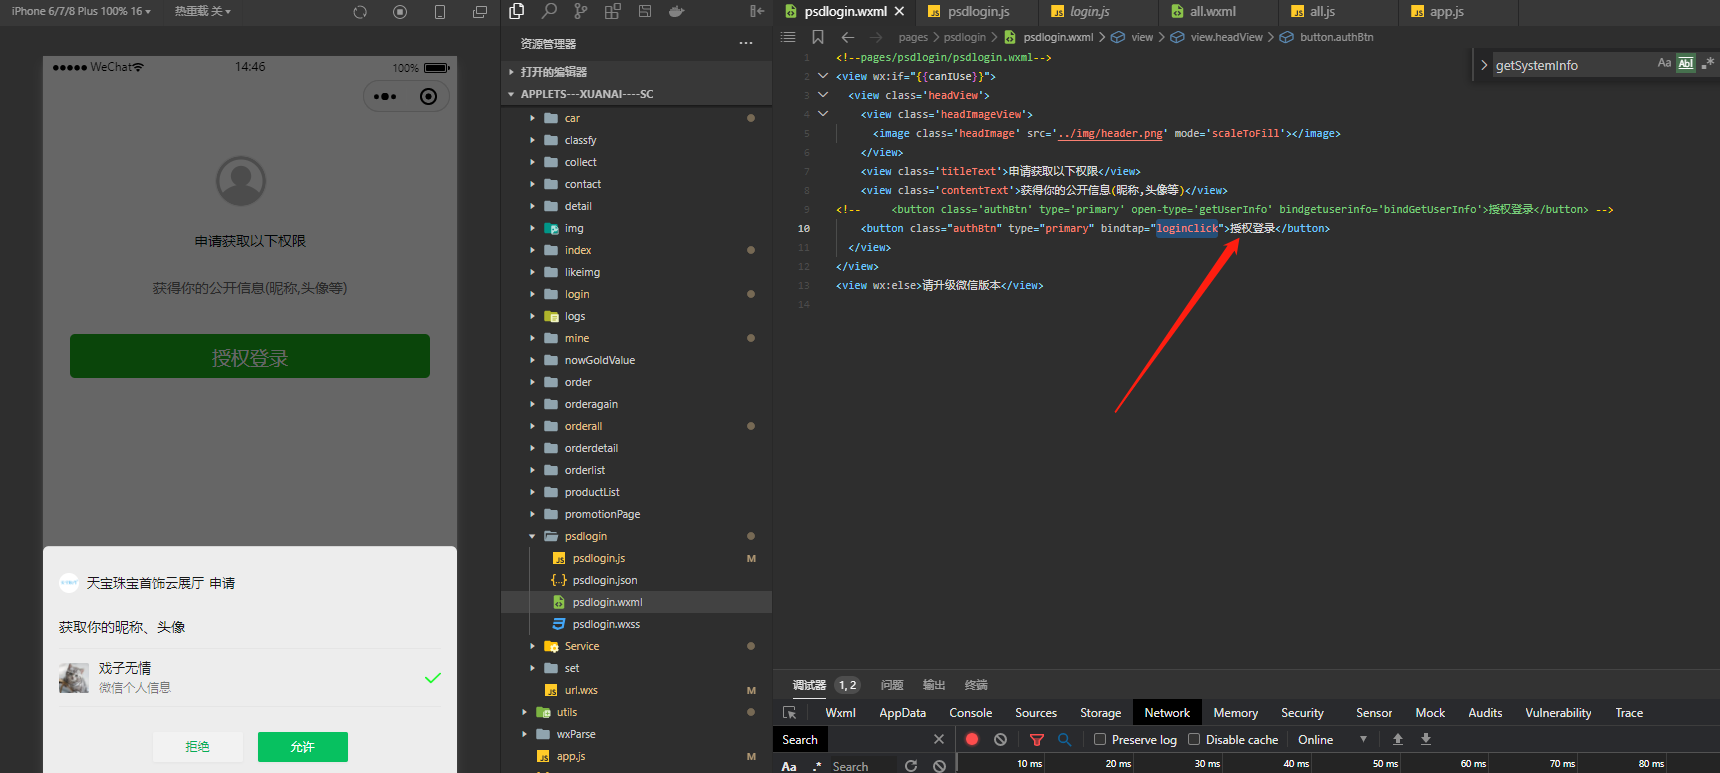1720x773 pixels.
Task: Close the debugger Search pane with the X
Action: 939,739
